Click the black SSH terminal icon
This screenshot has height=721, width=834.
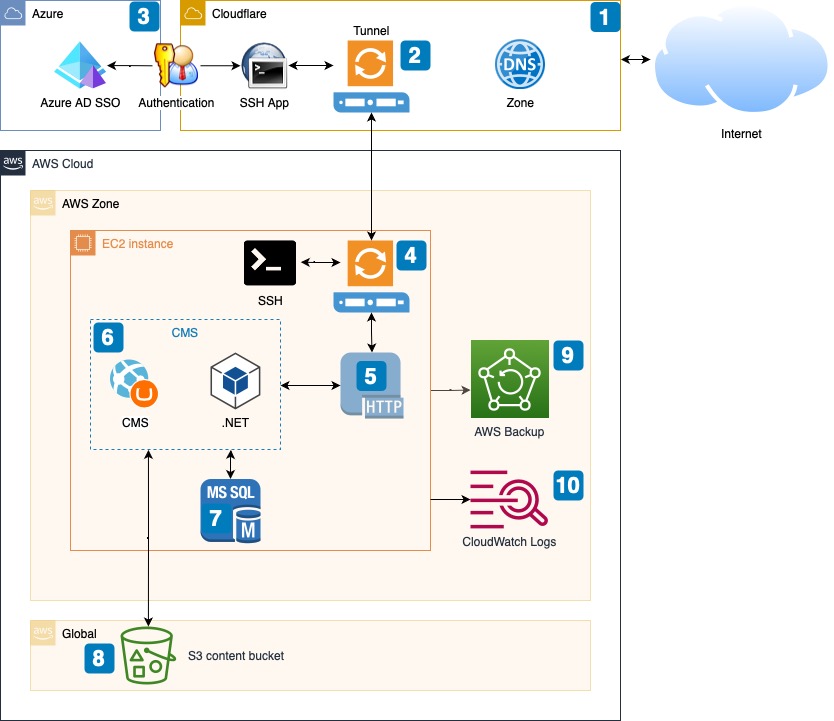(270, 263)
